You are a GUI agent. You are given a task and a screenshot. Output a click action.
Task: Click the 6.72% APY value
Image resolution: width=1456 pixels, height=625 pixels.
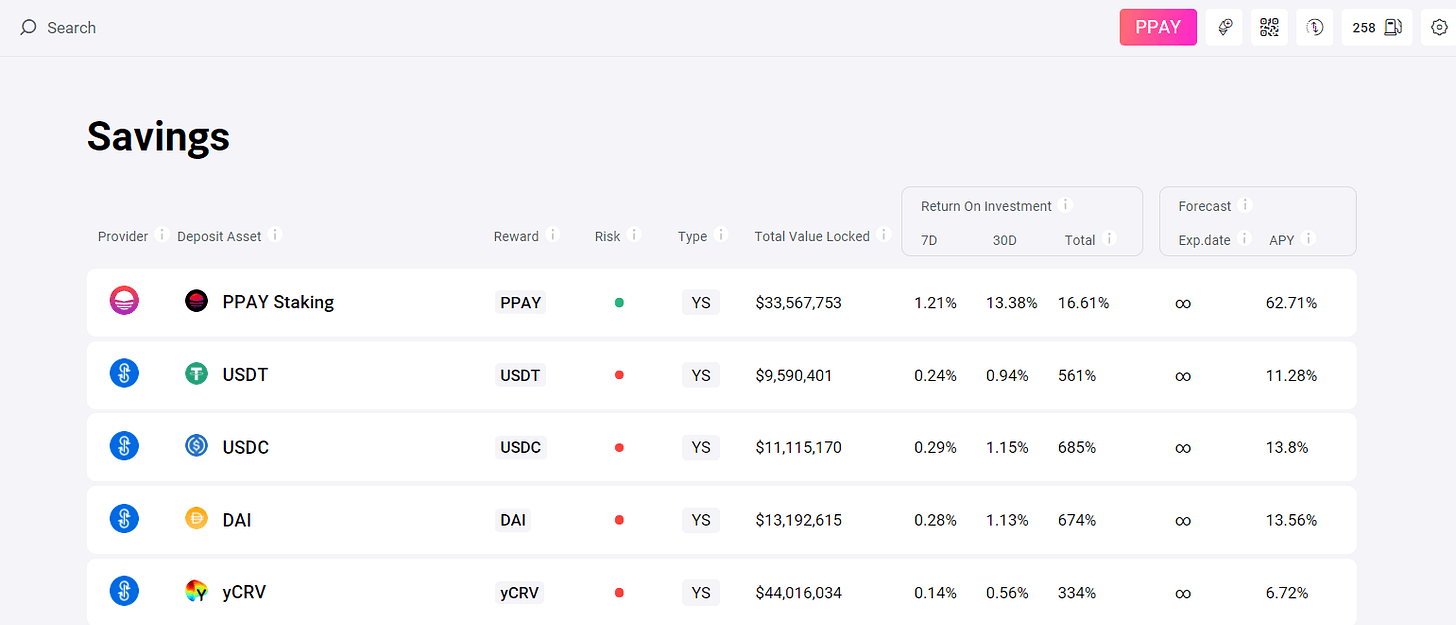pyautogui.click(x=1287, y=593)
